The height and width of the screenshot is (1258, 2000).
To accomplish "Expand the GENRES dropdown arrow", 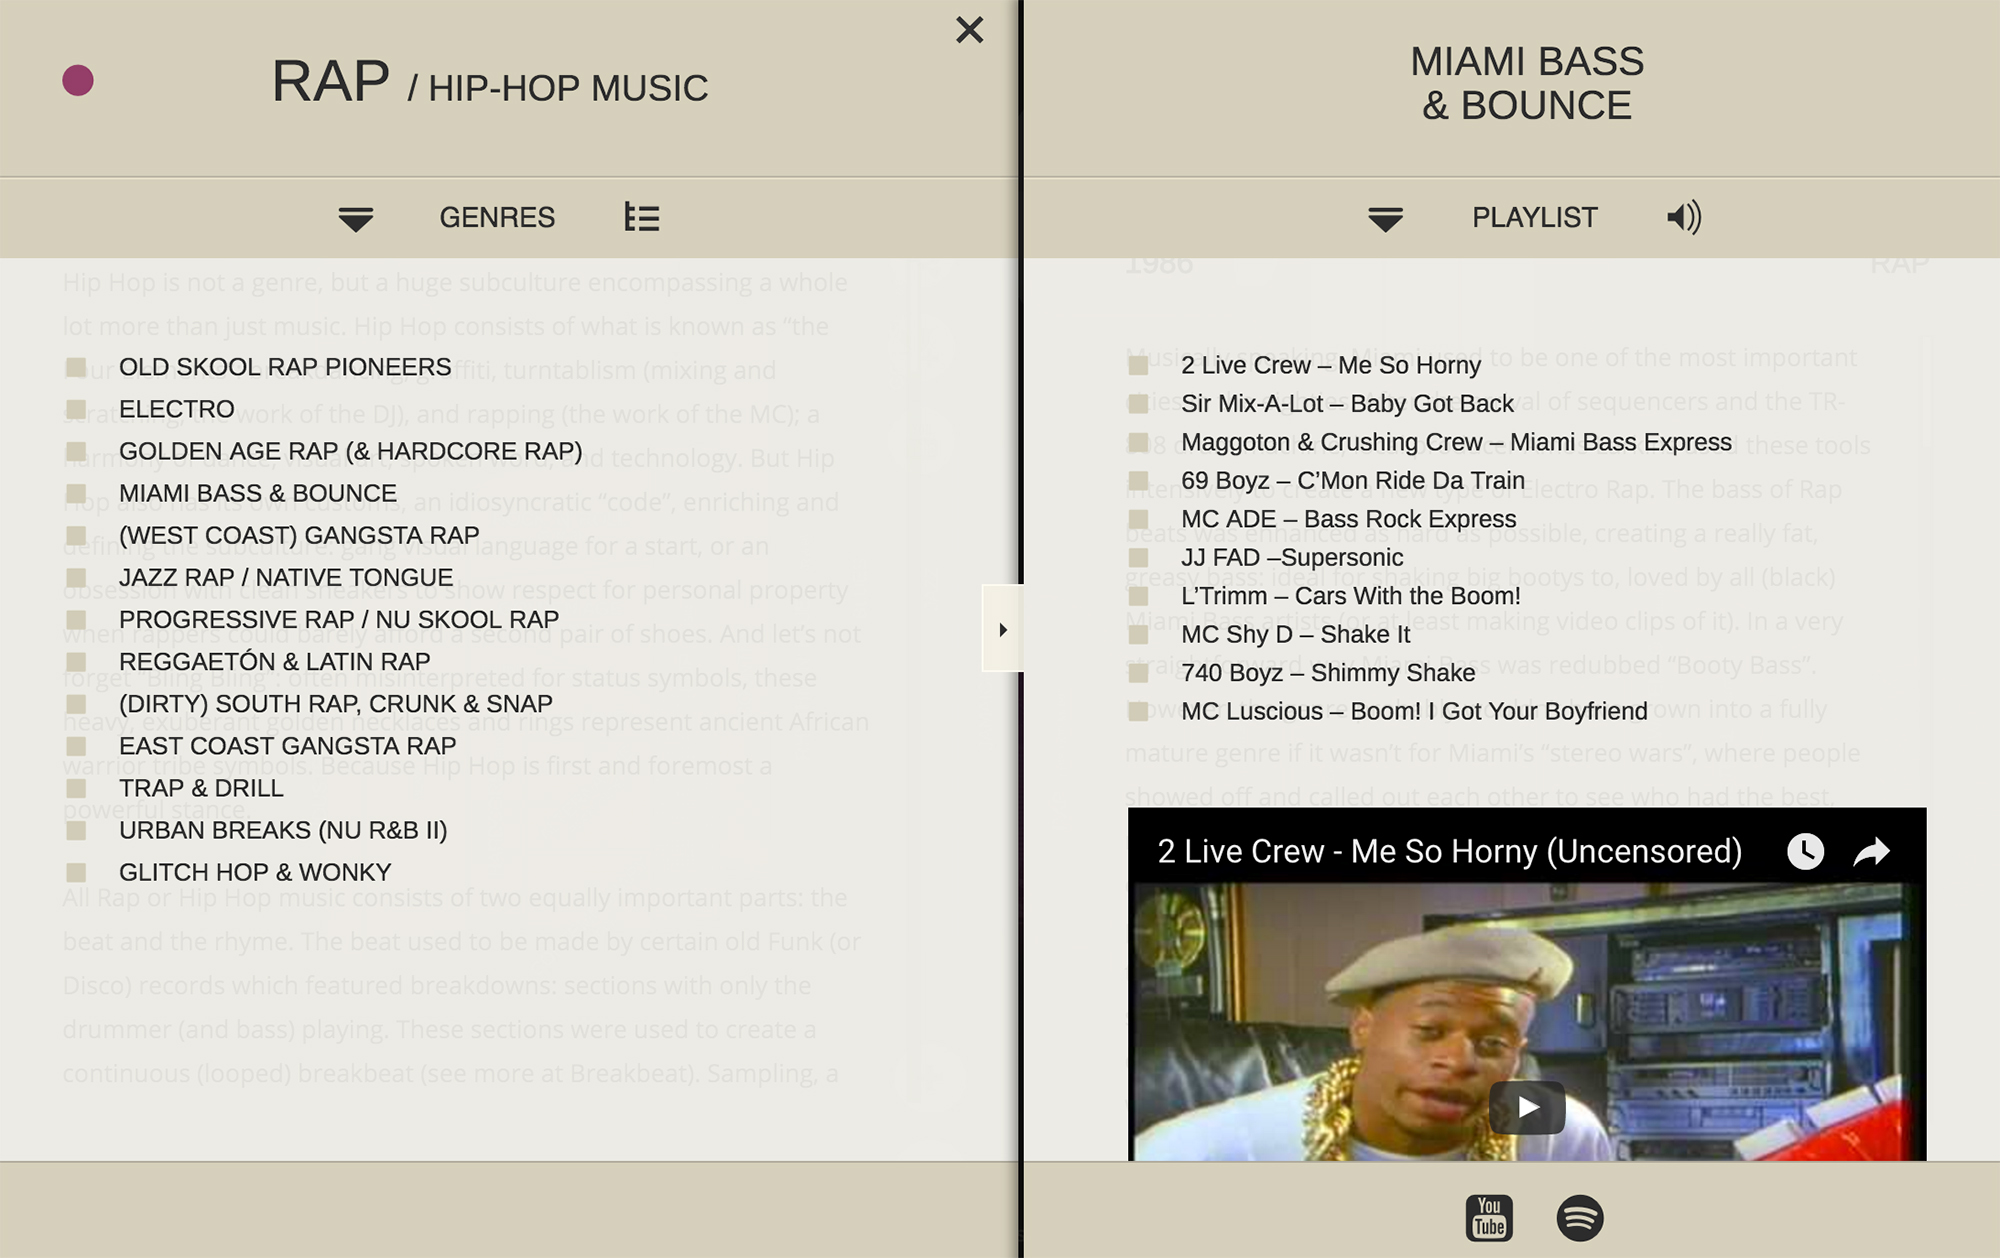I will click(355, 219).
